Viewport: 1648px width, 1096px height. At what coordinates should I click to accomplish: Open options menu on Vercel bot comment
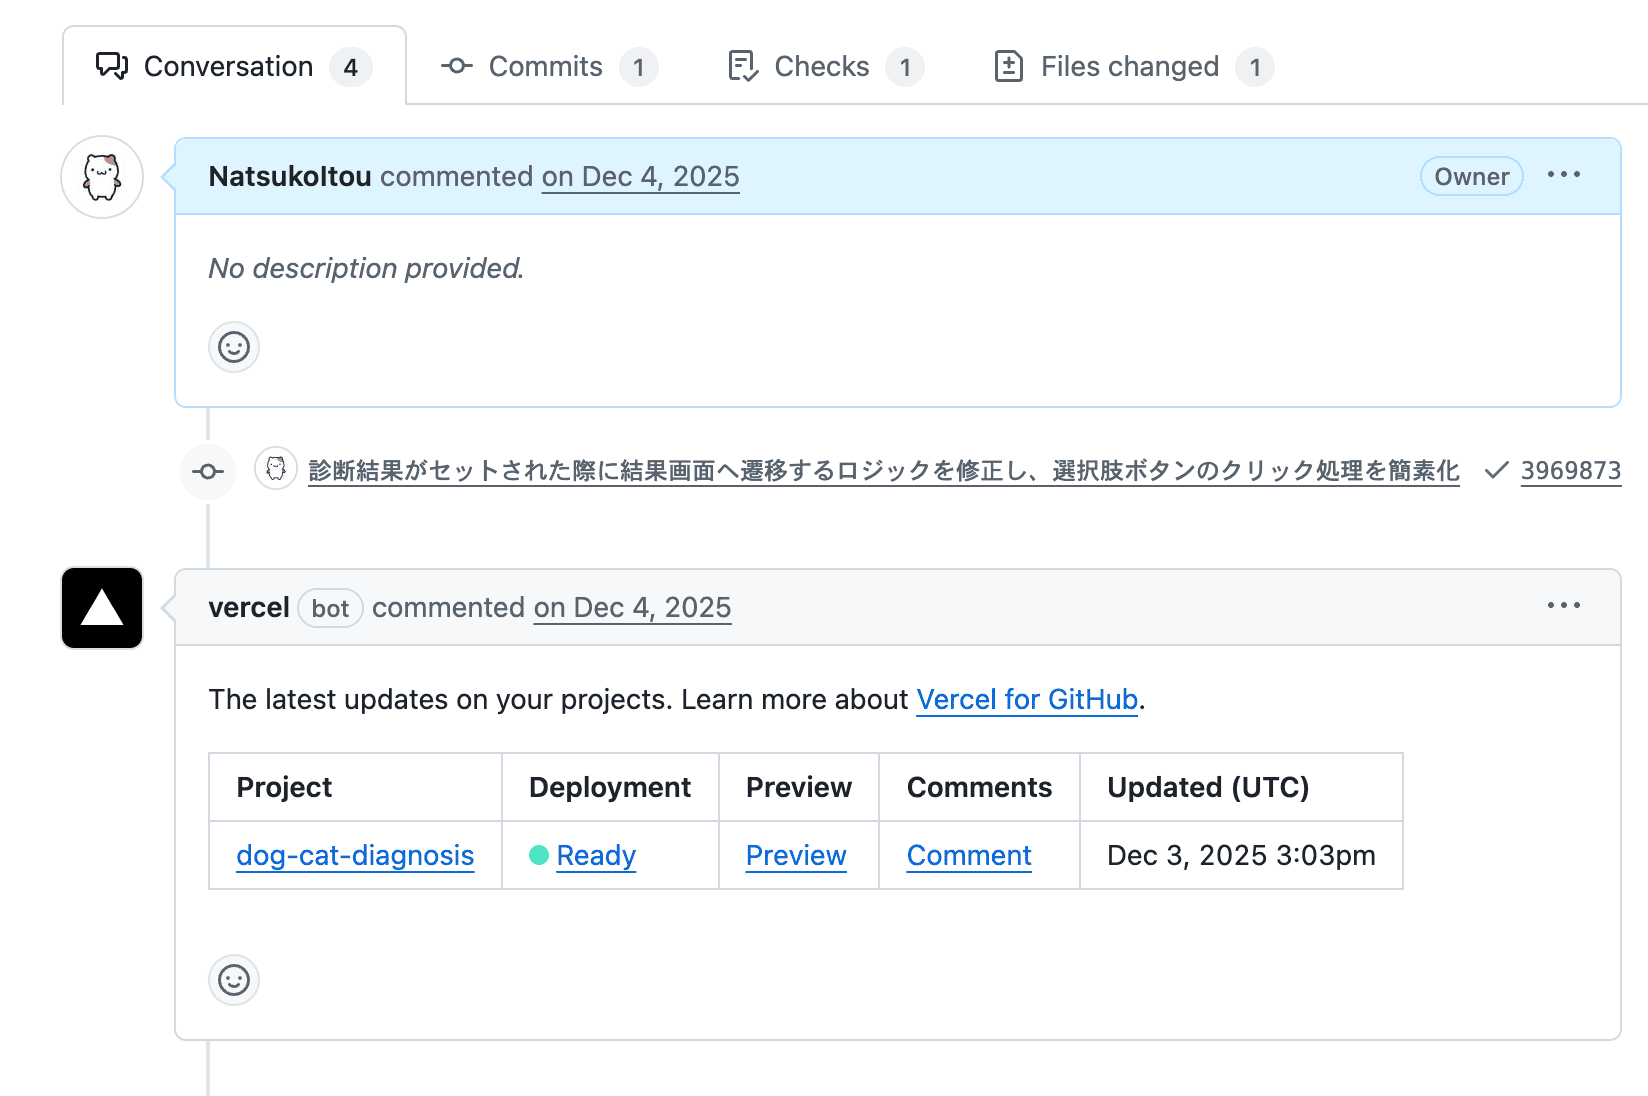click(x=1563, y=606)
